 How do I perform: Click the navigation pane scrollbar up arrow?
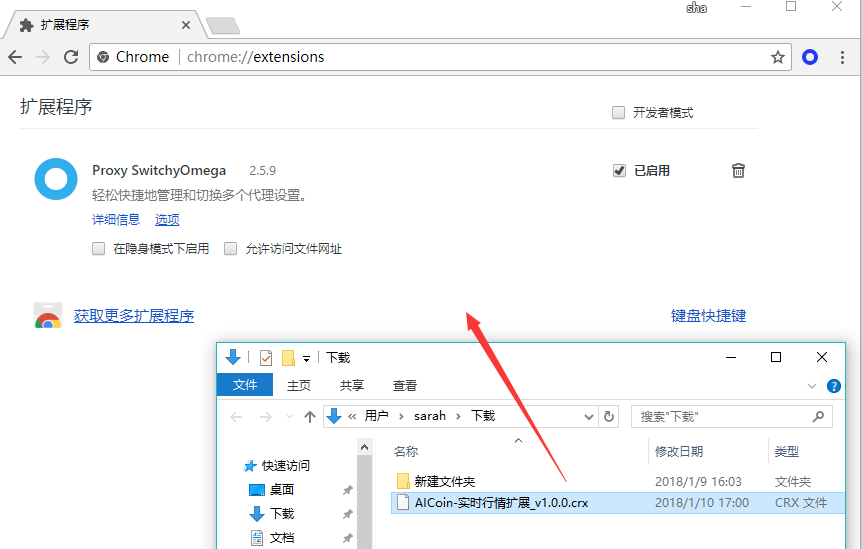[364, 447]
